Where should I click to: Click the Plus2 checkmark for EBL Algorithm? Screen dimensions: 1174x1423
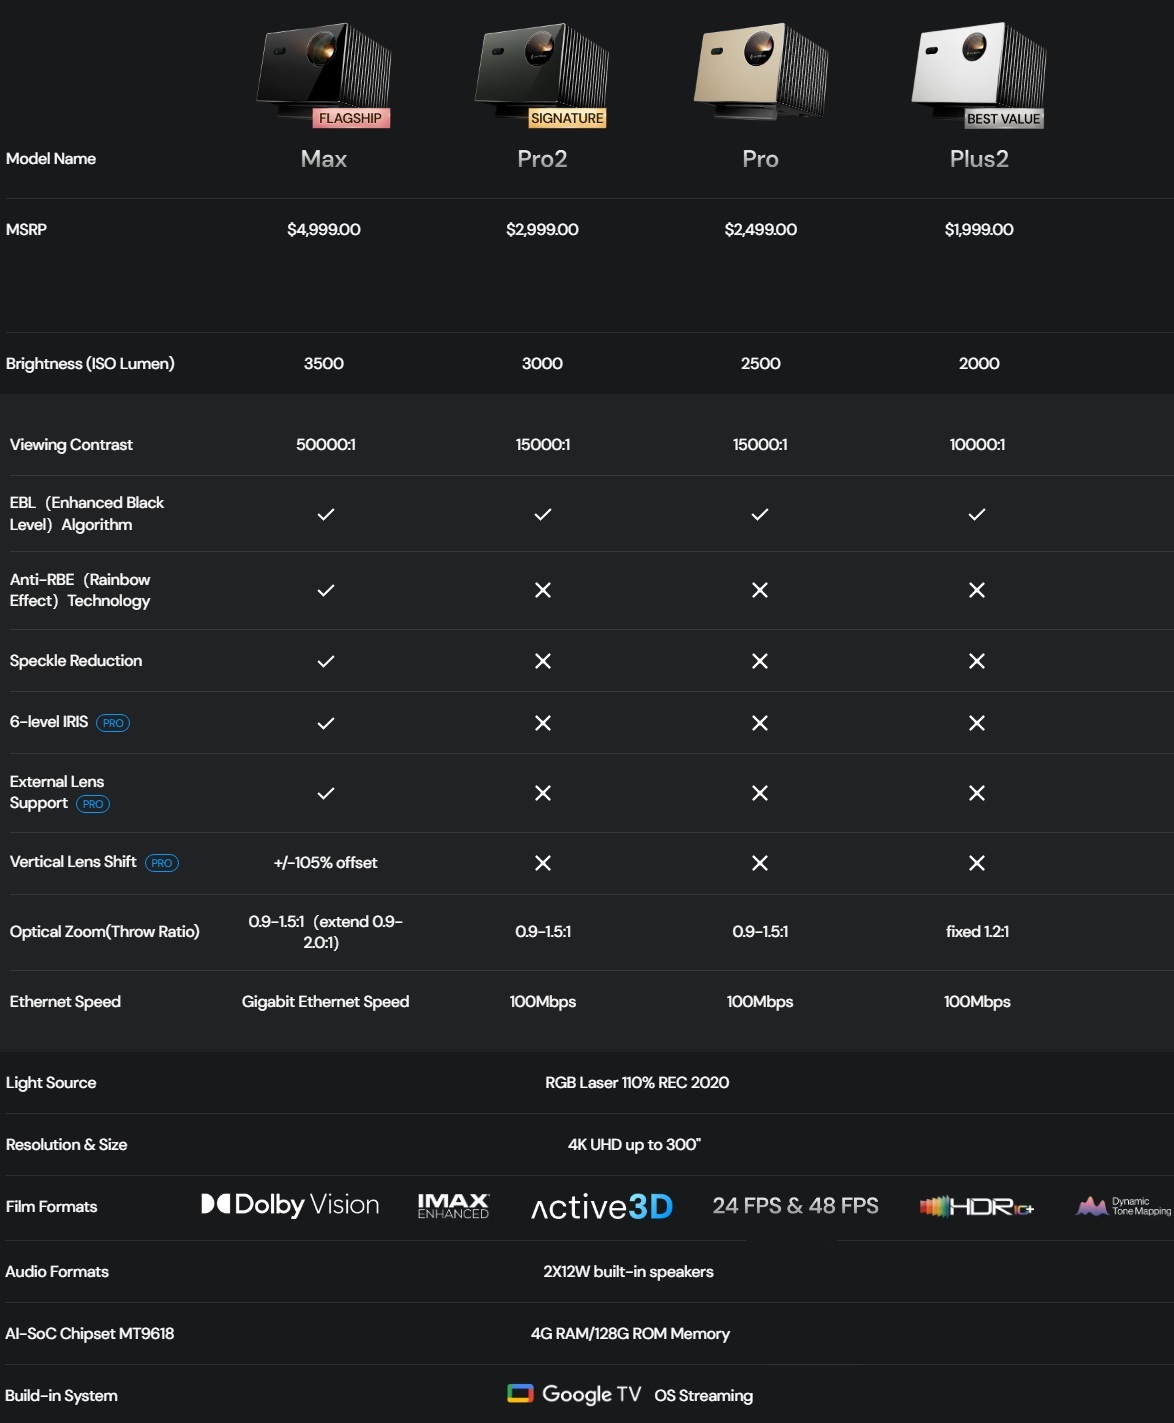977,514
